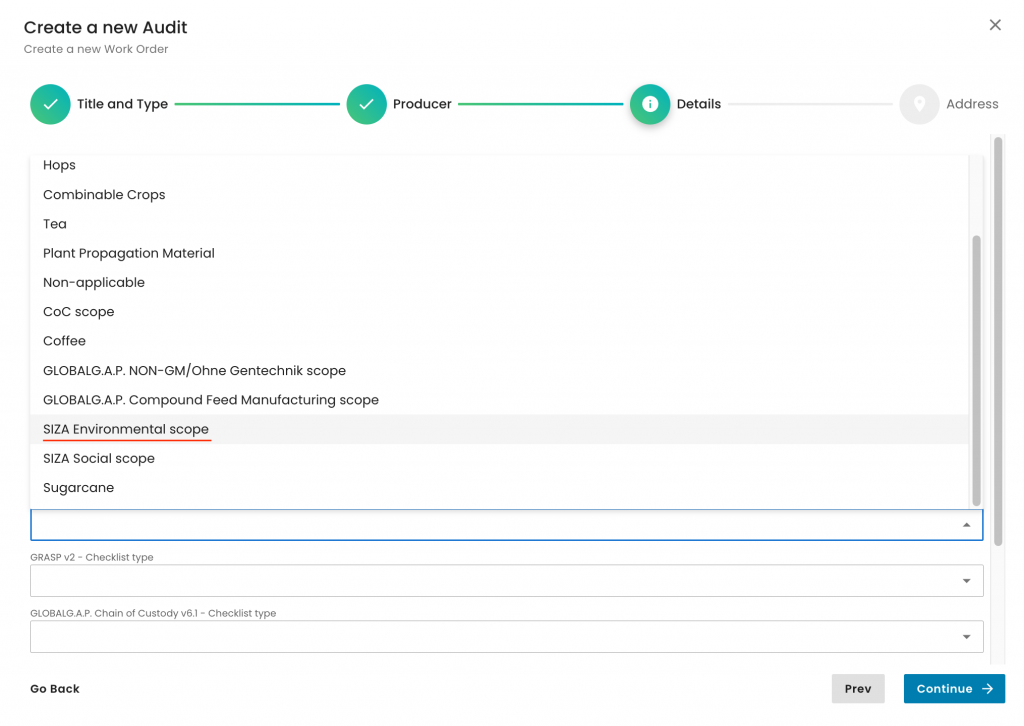Click the Title and Type checkmark icon
Image resolution: width=1024 pixels, height=726 pixels.
click(x=50, y=104)
